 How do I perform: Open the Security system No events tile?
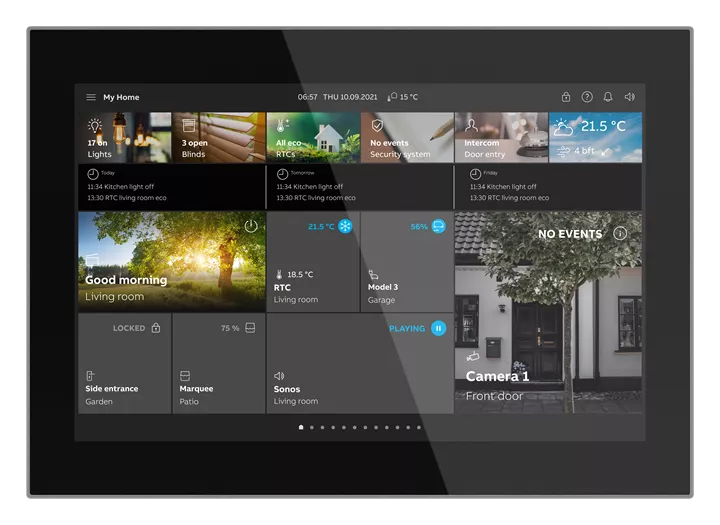point(407,137)
